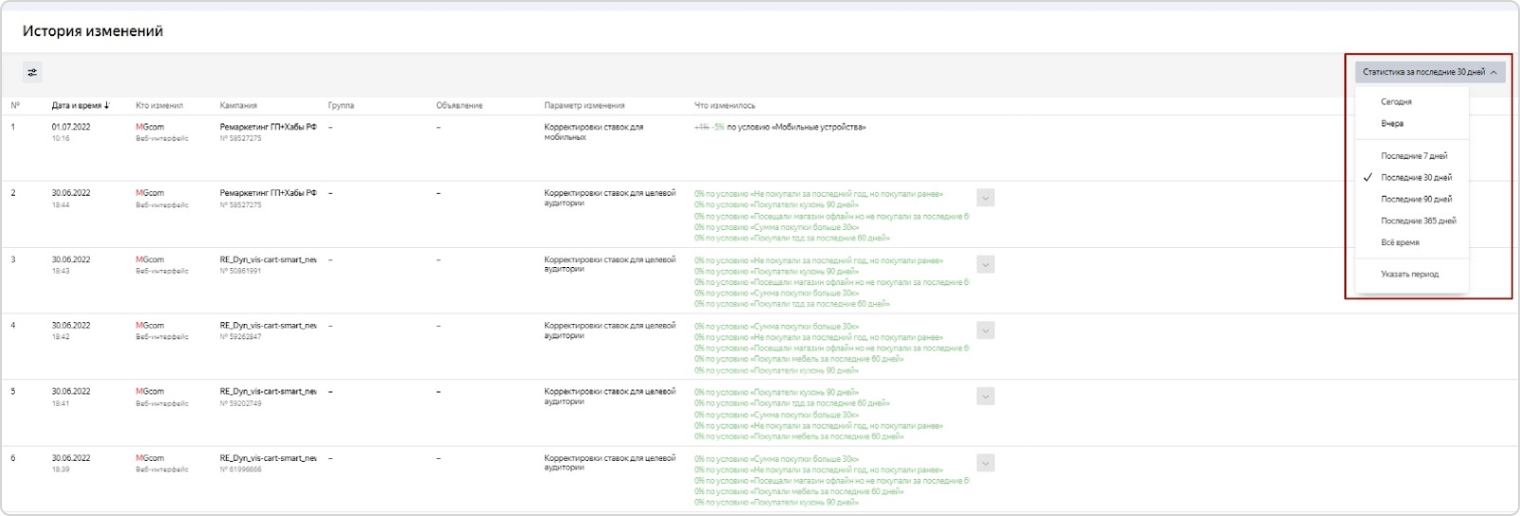The height and width of the screenshot is (516, 1520).
Task: Click the "MGcom" user in row 5
Action: [150, 391]
